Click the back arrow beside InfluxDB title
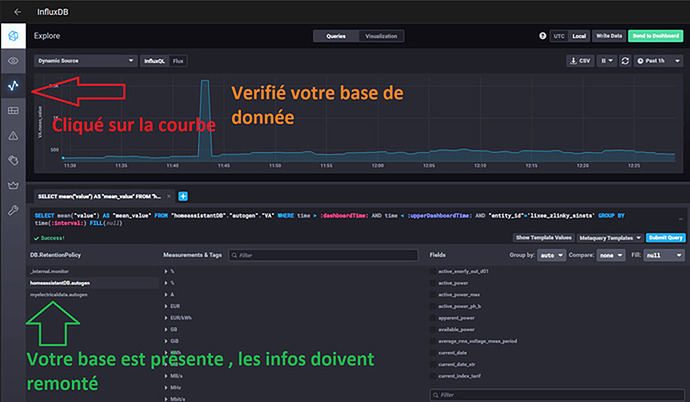 (x=17, y=12)
